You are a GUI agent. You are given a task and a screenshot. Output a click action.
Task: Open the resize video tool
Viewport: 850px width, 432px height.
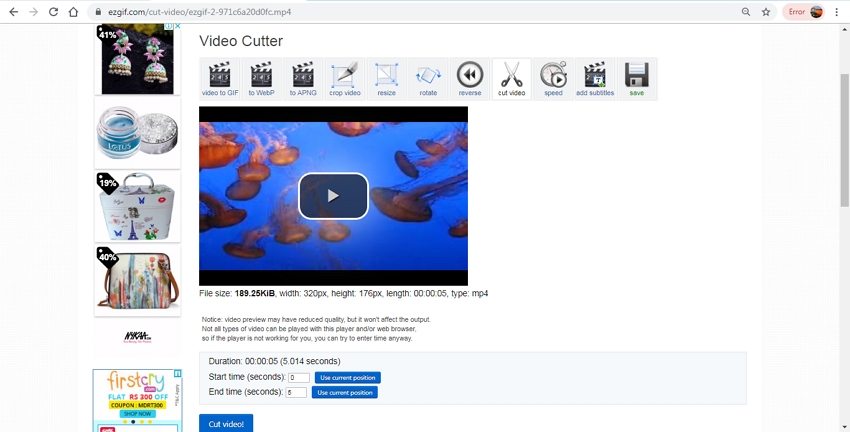[x=386, y=78]
